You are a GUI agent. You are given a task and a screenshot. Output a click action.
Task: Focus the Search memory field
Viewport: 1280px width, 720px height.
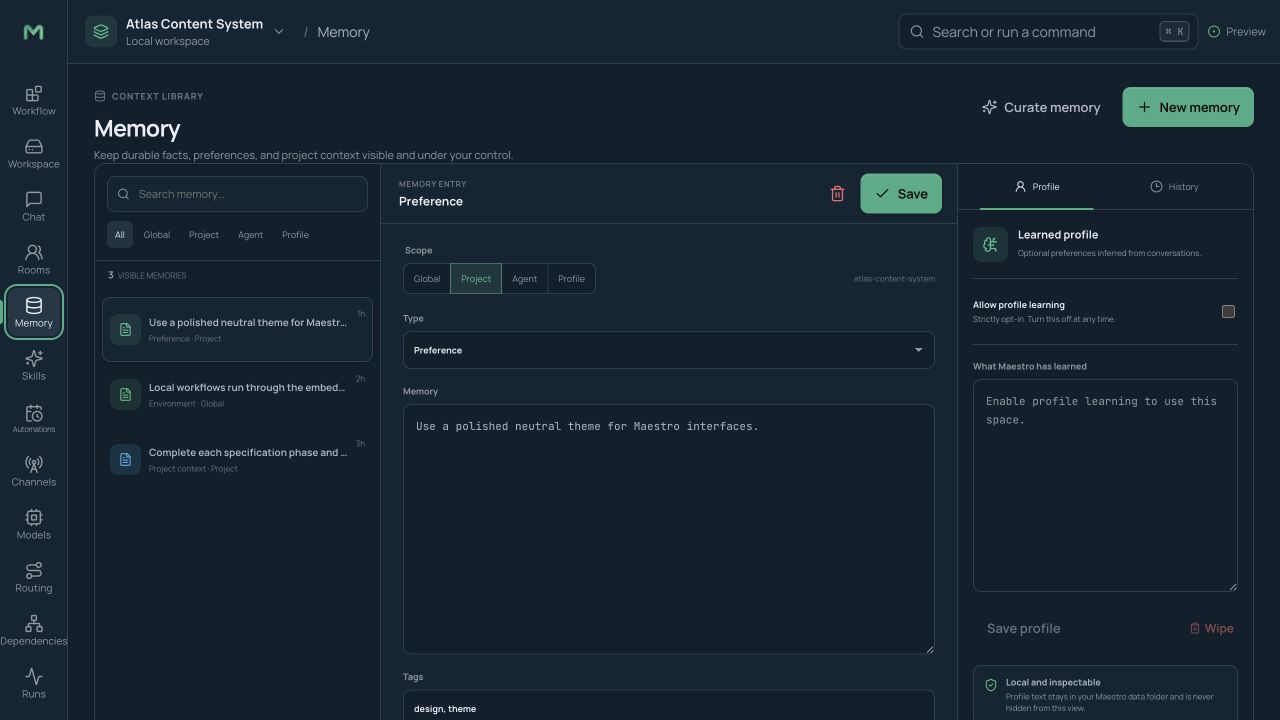click(x=237, y=194)
